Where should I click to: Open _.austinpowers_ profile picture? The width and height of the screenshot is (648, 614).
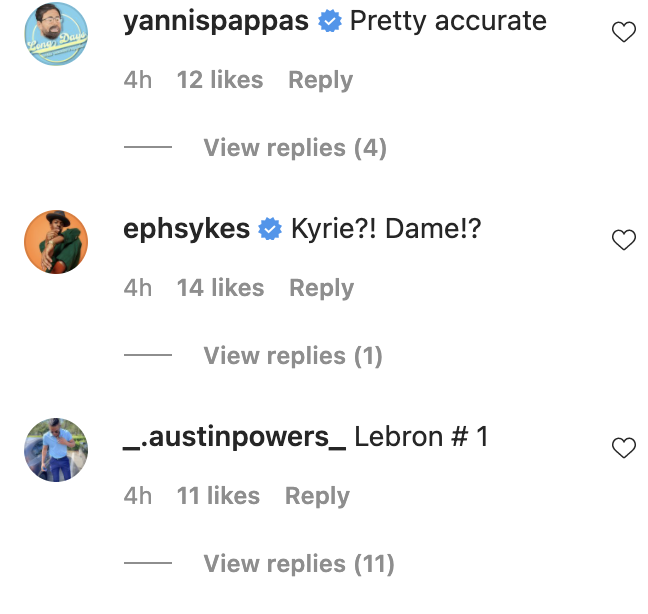pos(56,450)
